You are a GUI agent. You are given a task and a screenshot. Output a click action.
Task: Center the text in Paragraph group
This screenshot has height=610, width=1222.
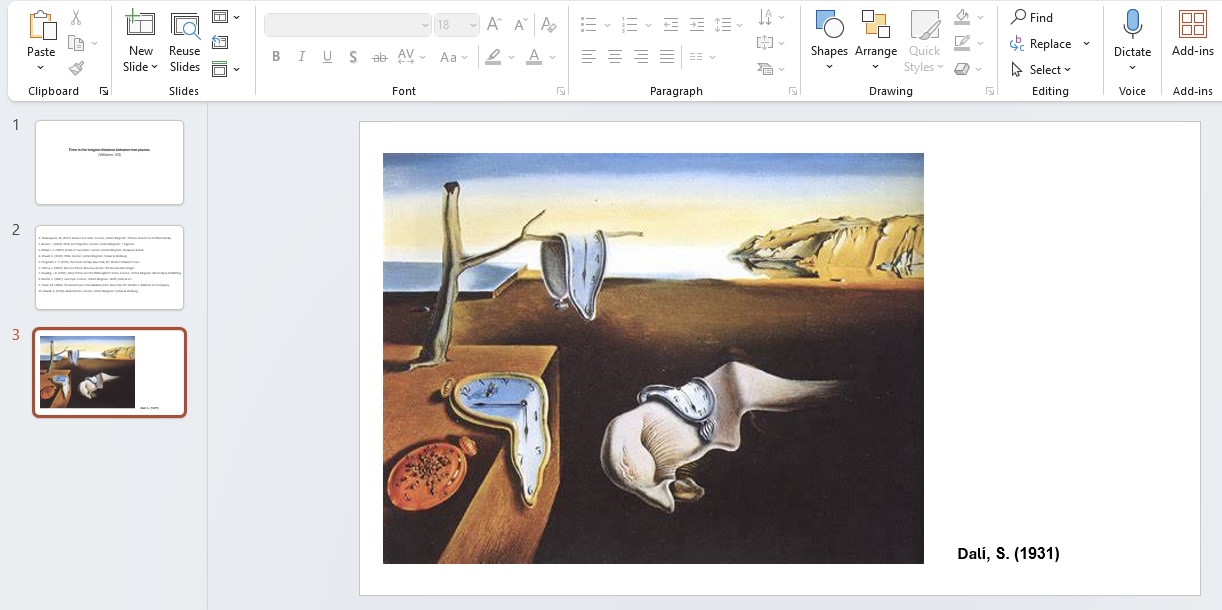tap(615, 57)
